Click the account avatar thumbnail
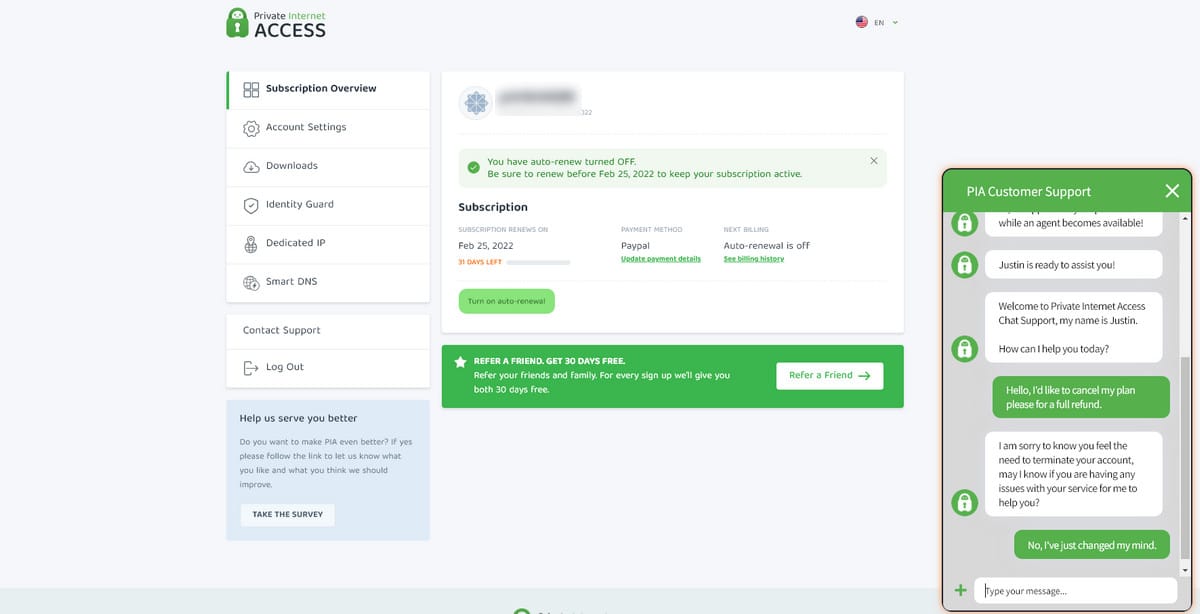 click(x=475, y=102)
